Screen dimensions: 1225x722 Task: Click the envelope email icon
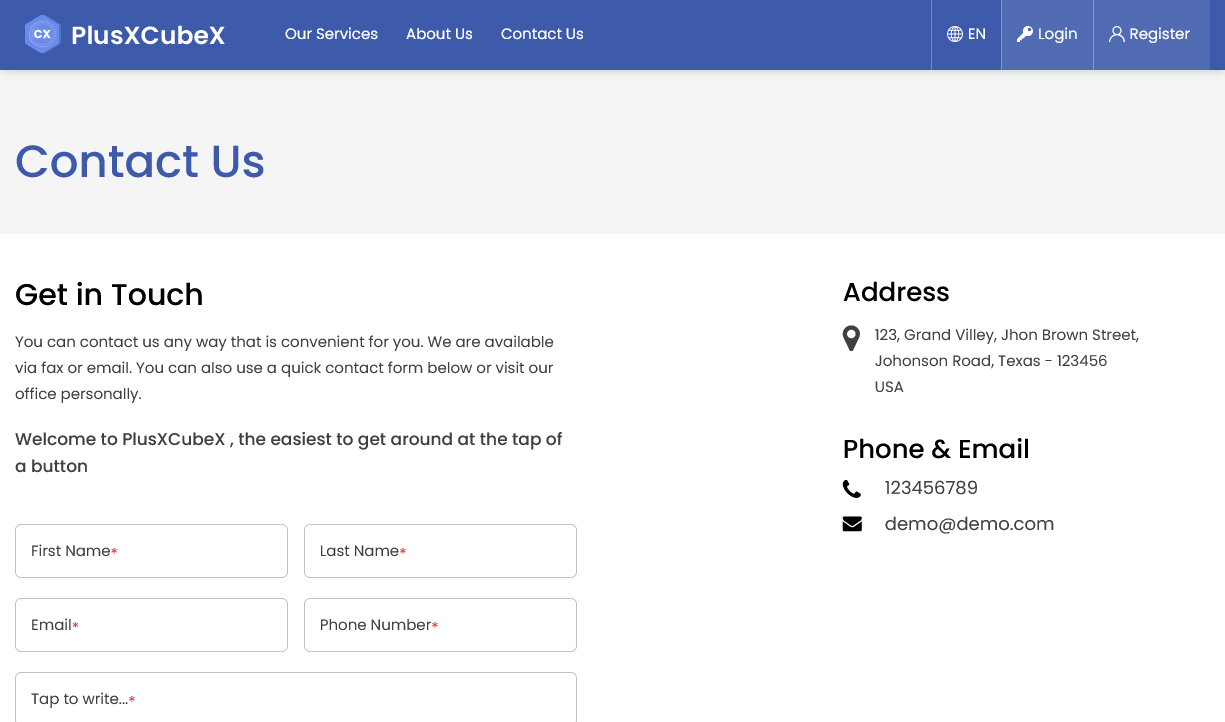pyautogui.click(x=852, y=524)
